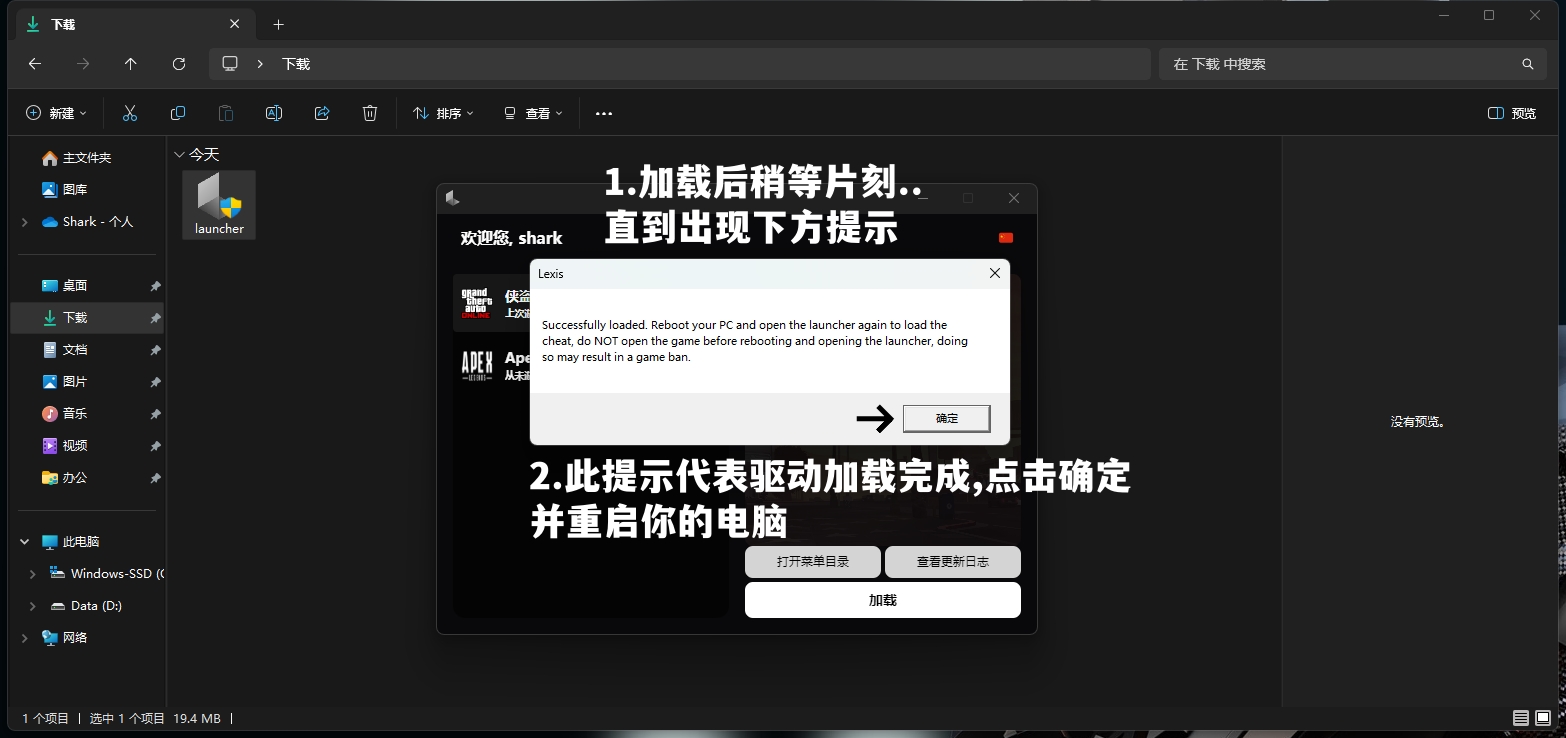Viewport: 1566px width, 738px height.
Task: Select the Cut icon on the toolbar
Action: tap(129, 113)
